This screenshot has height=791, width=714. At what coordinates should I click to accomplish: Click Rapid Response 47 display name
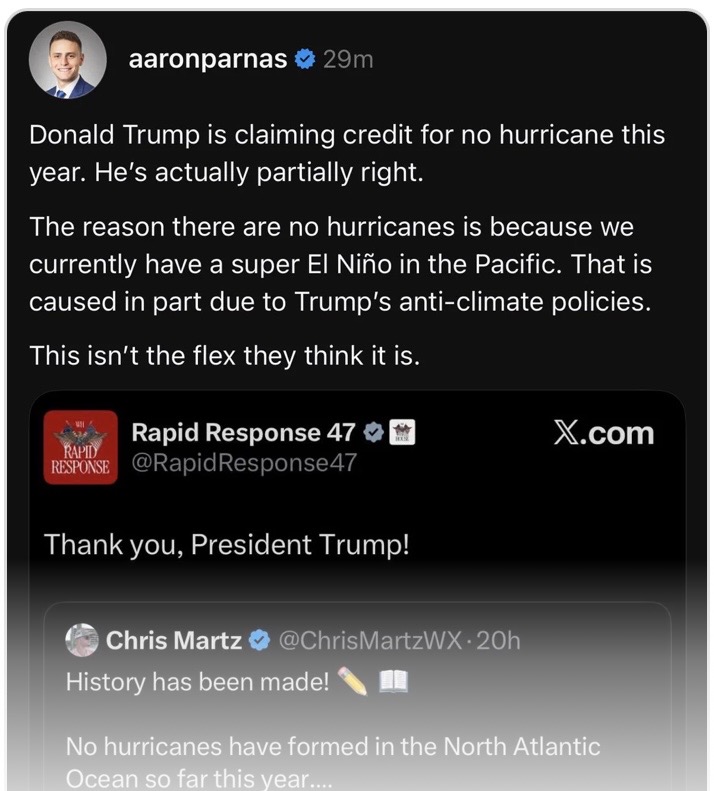point(244,432)
